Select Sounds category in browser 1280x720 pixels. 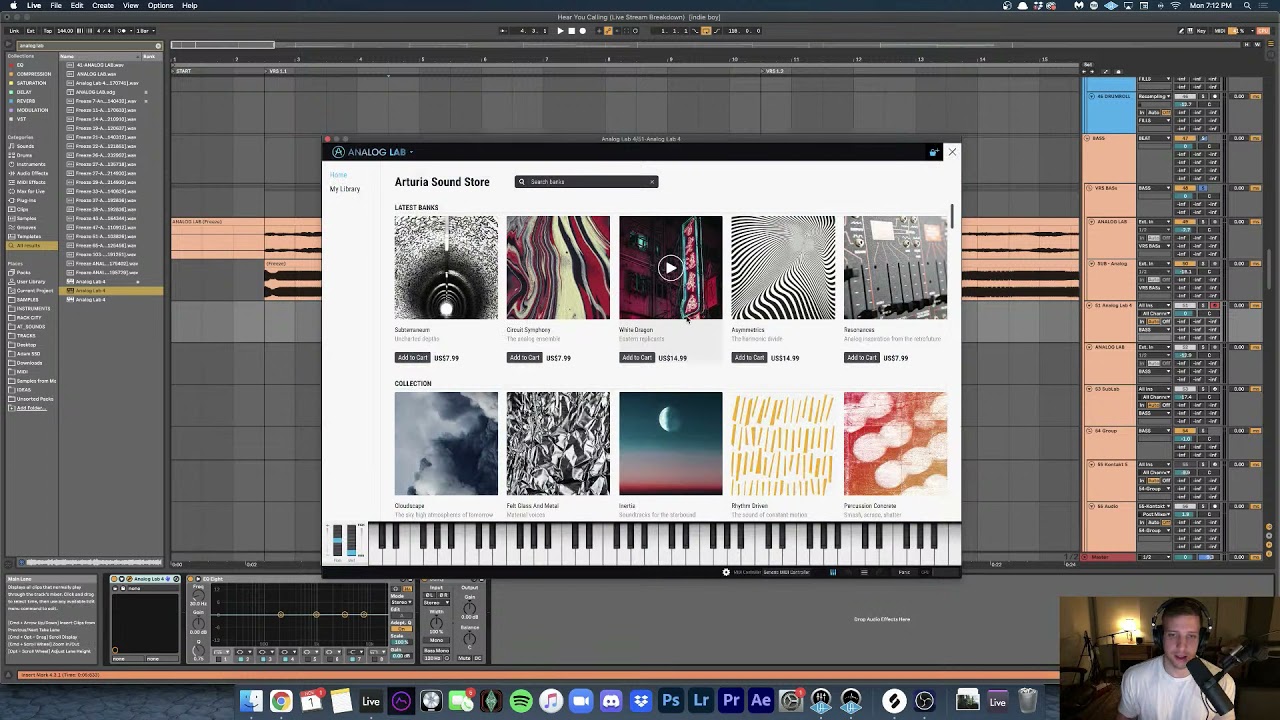point(25,146)
